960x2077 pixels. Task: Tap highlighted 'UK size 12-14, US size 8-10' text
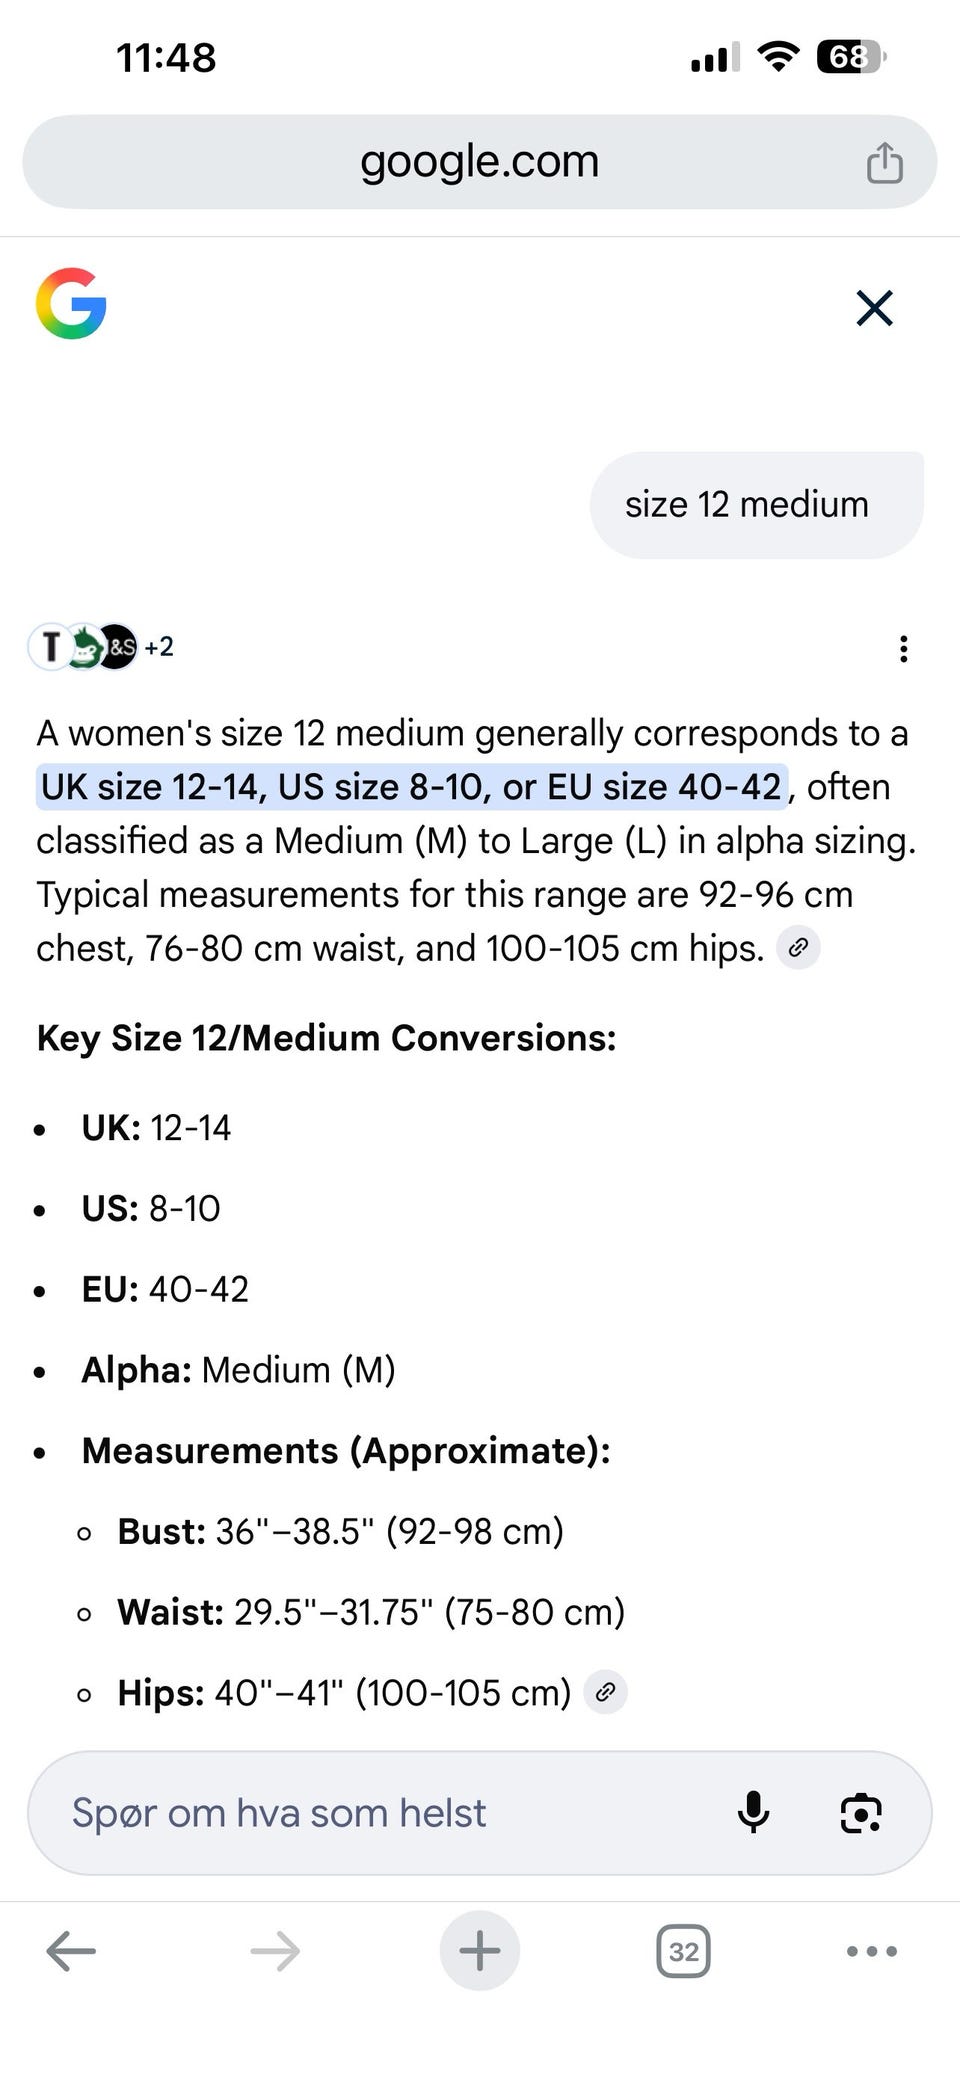tap(411, 787)
